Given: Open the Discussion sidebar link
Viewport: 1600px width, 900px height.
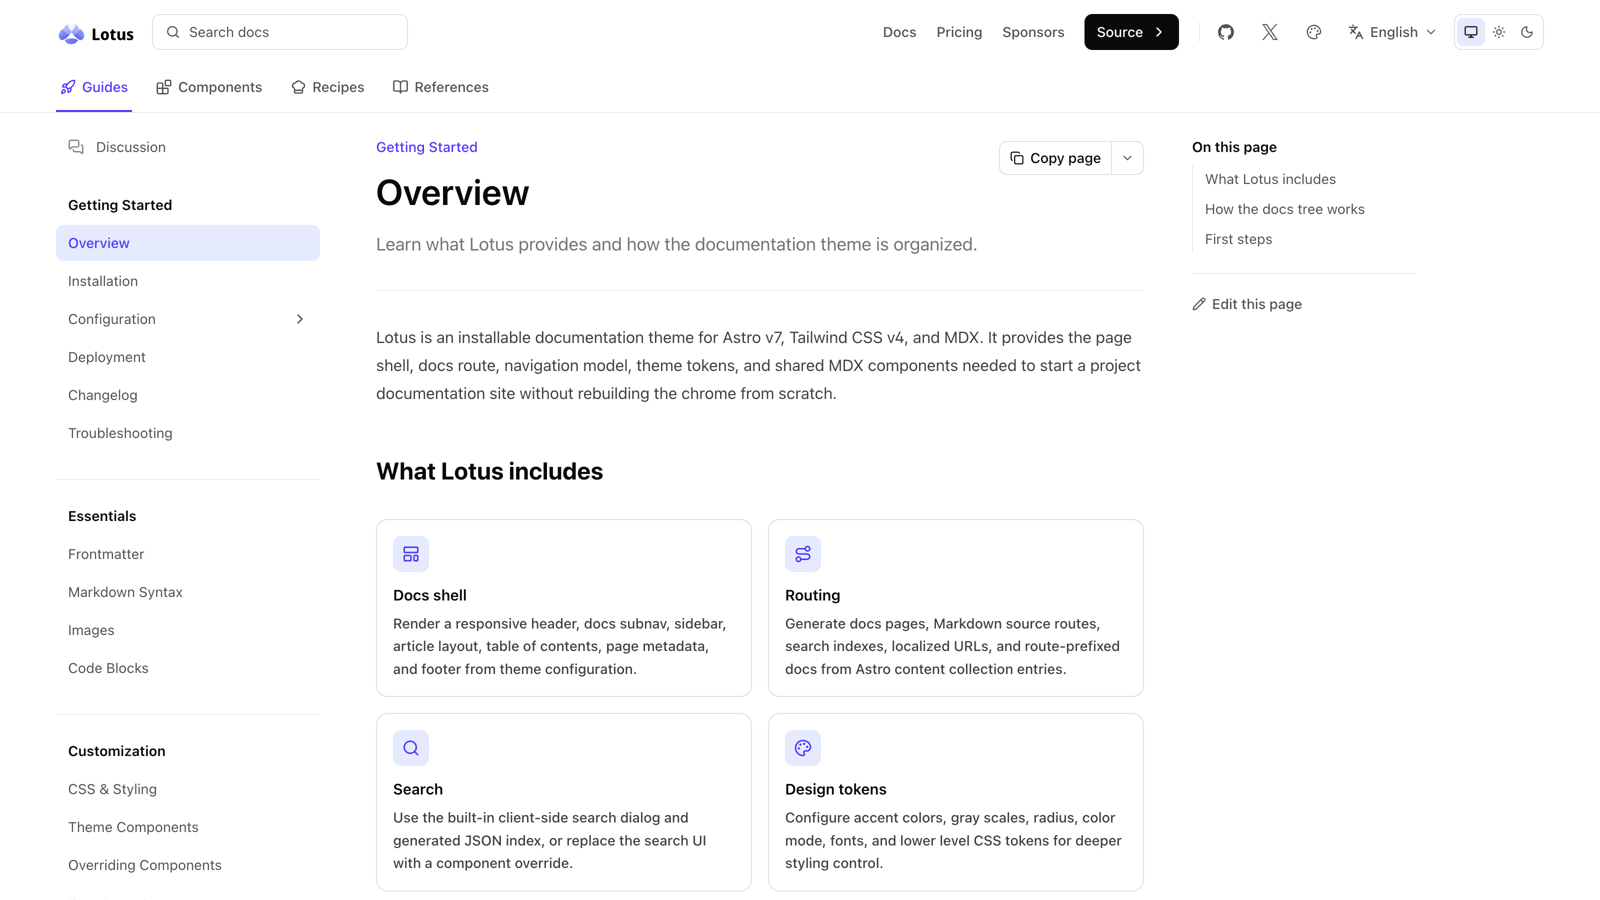Looking at the screenshot, I should [188, 147].
